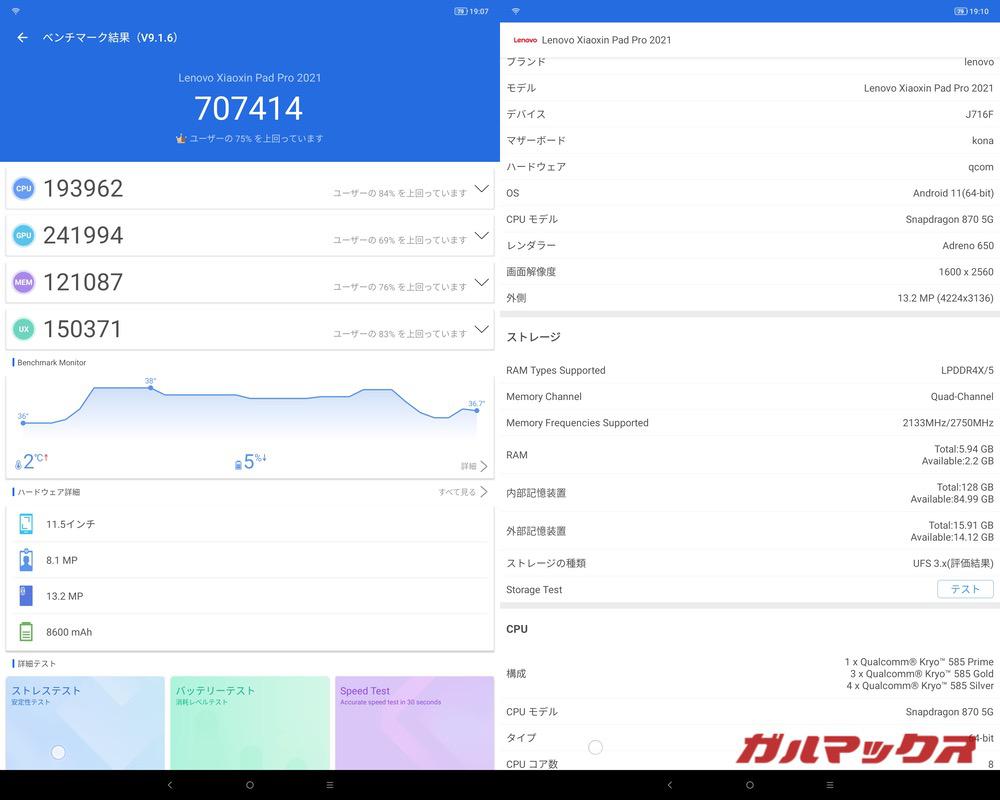
Task: Tap the front camera icon beside 8.1 MP
Action: [x=25, y=559]
